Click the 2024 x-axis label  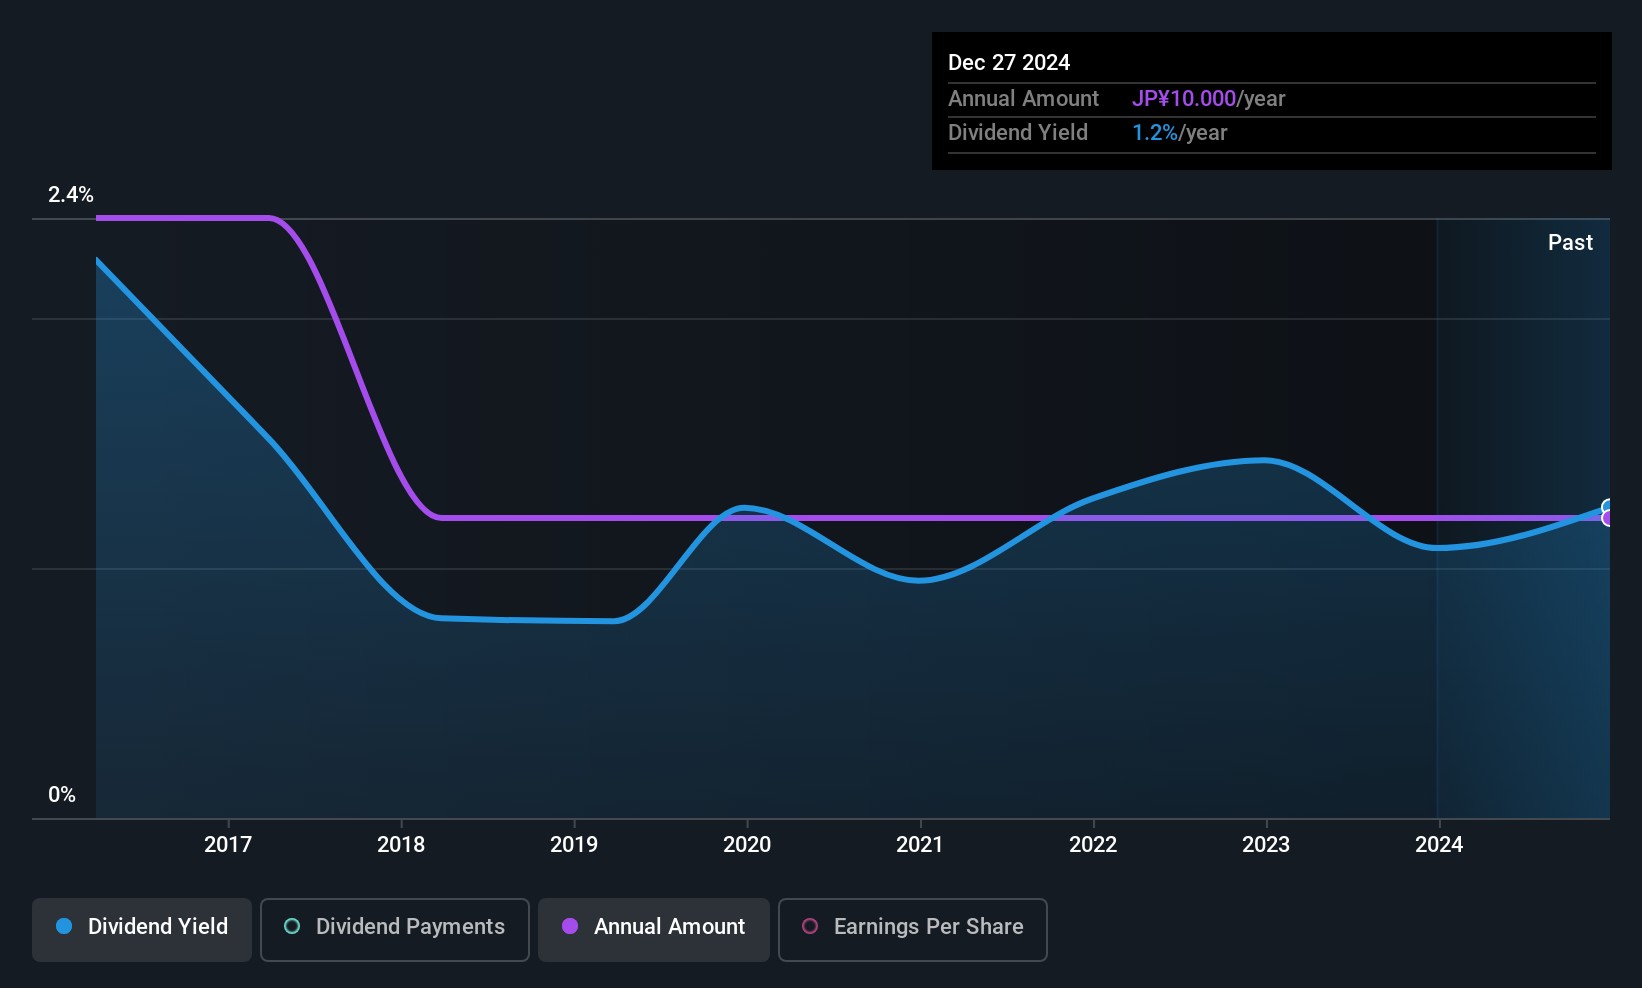coord(1439,844)
